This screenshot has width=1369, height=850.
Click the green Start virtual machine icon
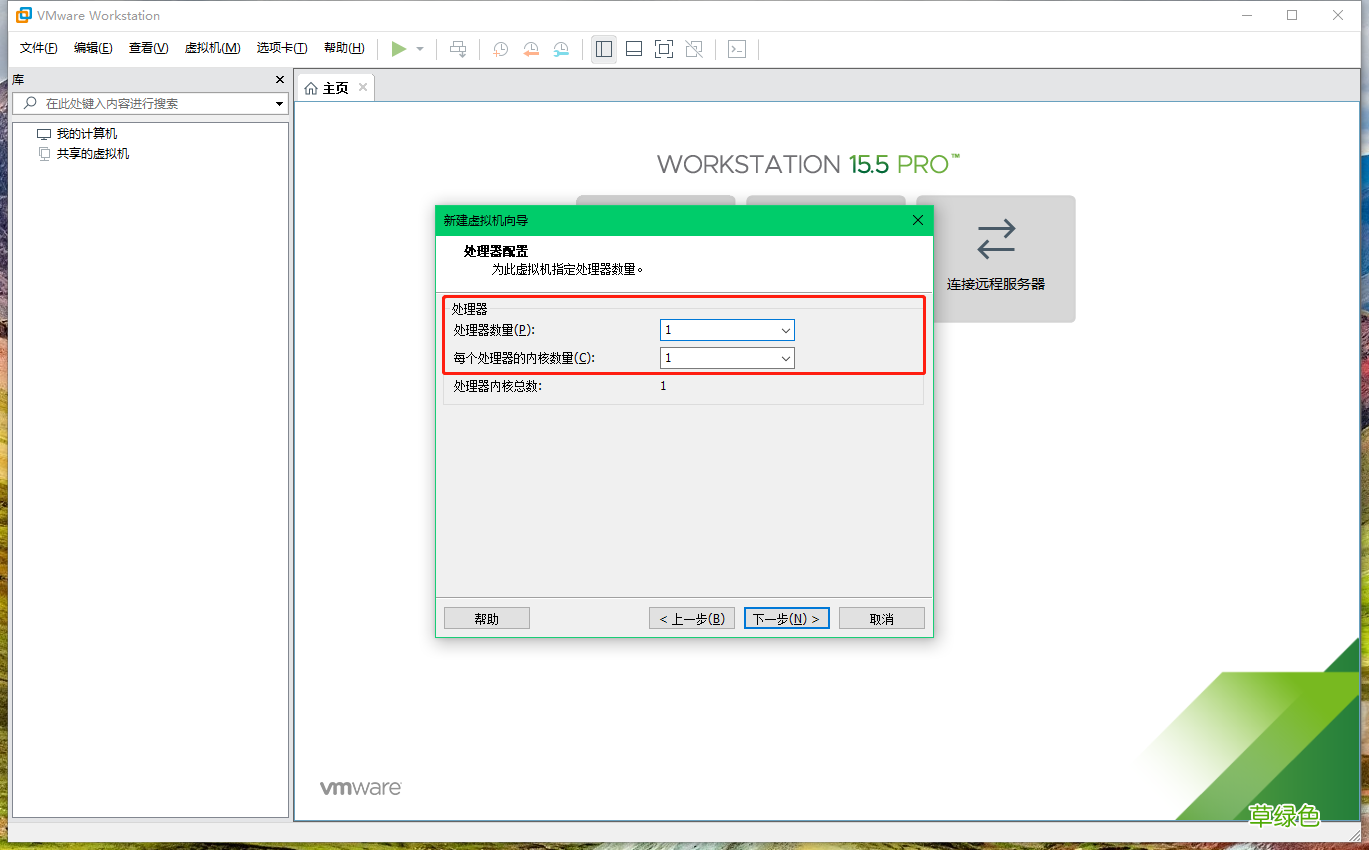tap(399, 48)
